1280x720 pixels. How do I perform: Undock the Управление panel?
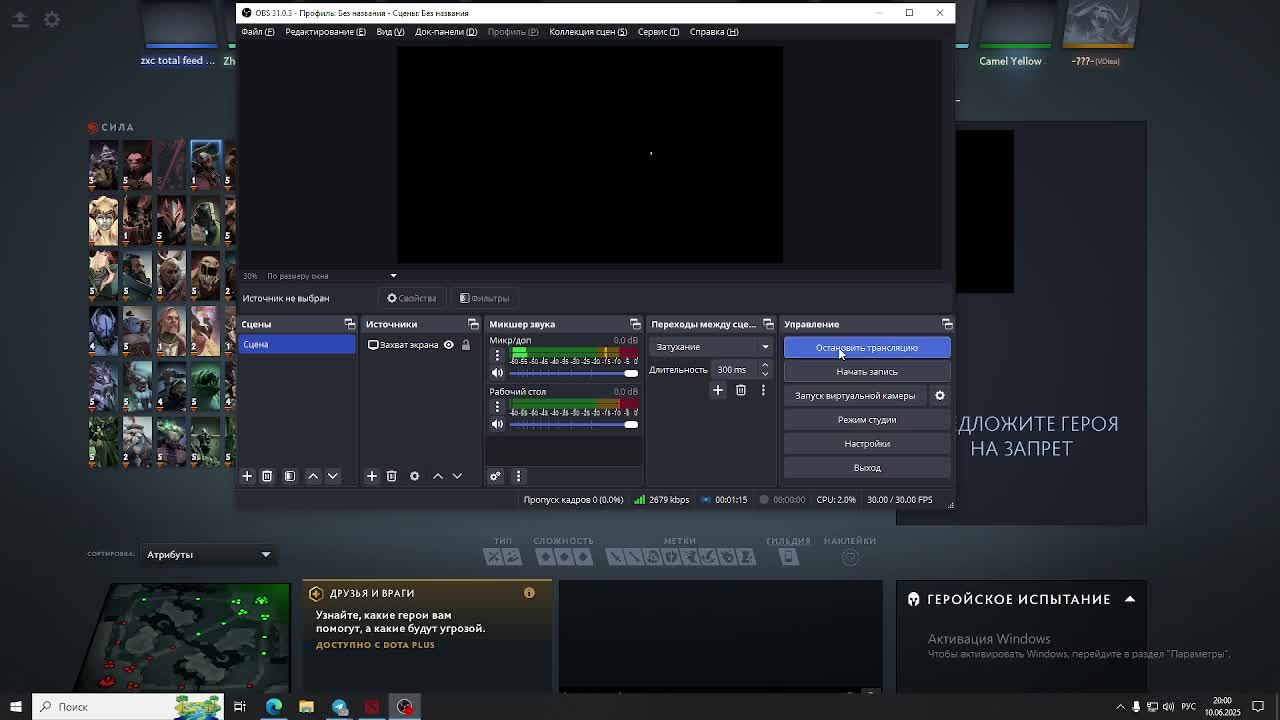[x=947, y=324]
